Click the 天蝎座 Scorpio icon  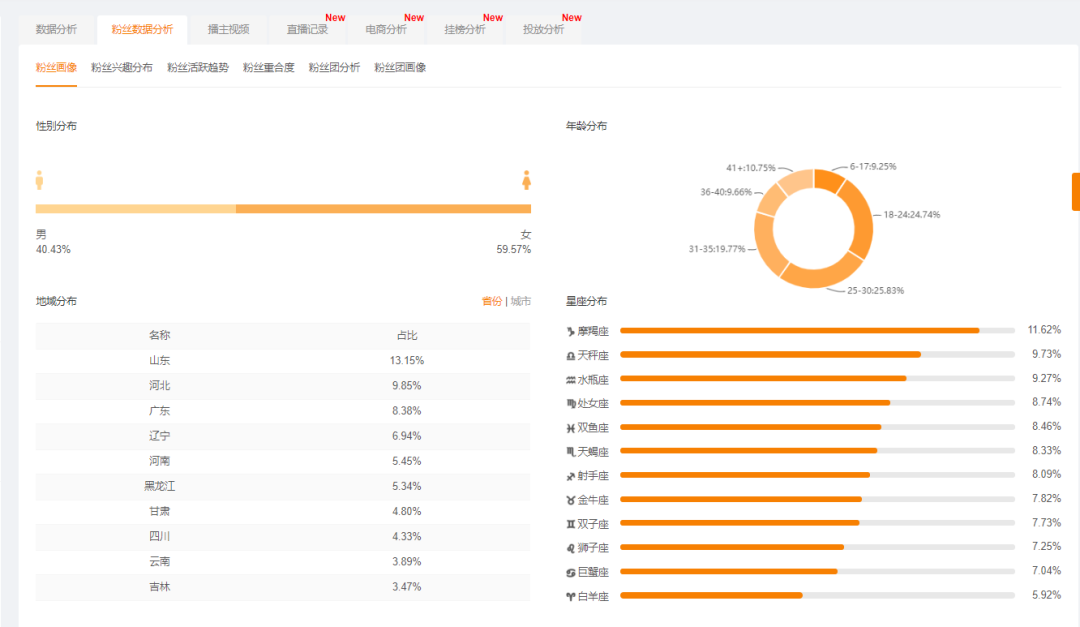click(x=570, y=452)
